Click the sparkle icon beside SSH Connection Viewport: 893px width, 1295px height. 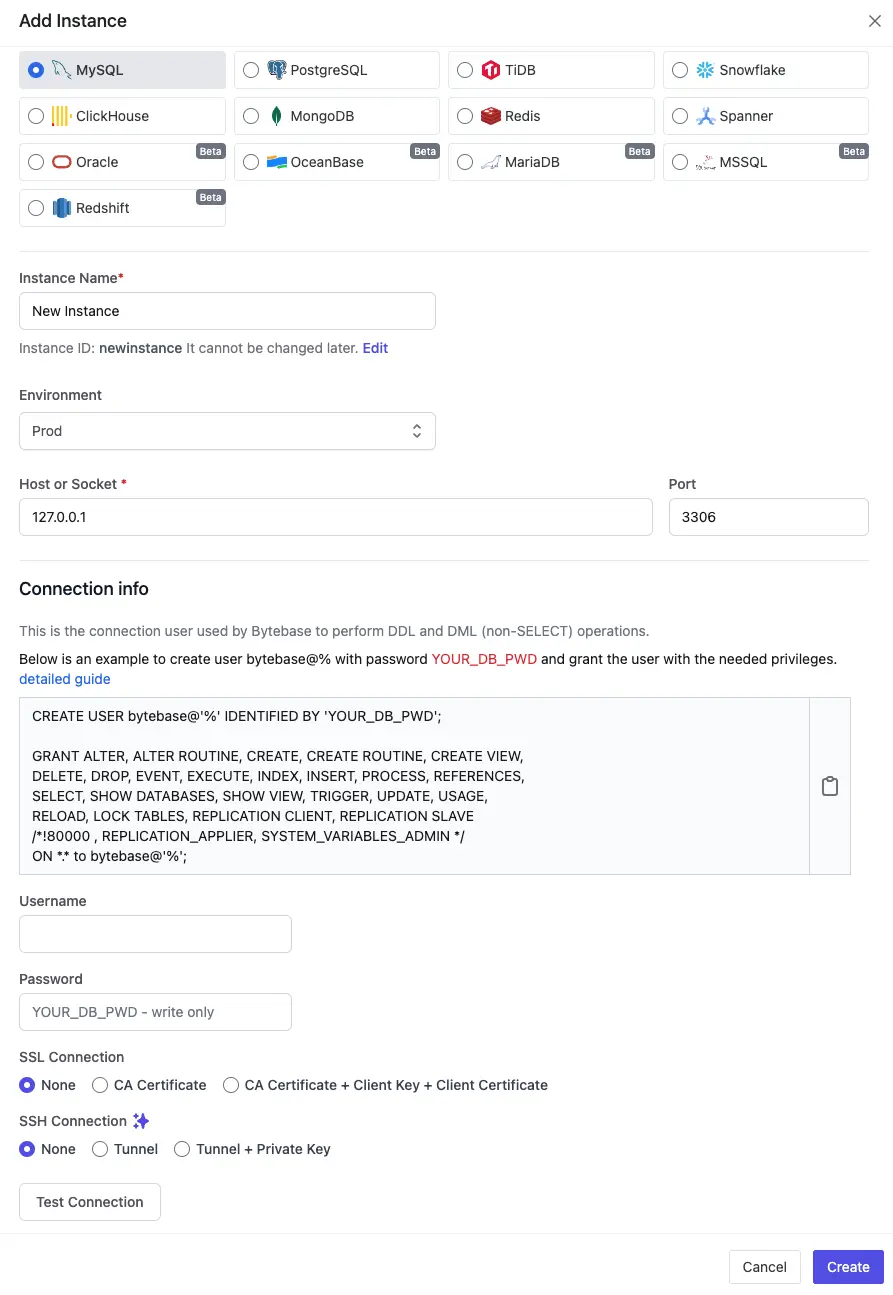pos(141,1121)
